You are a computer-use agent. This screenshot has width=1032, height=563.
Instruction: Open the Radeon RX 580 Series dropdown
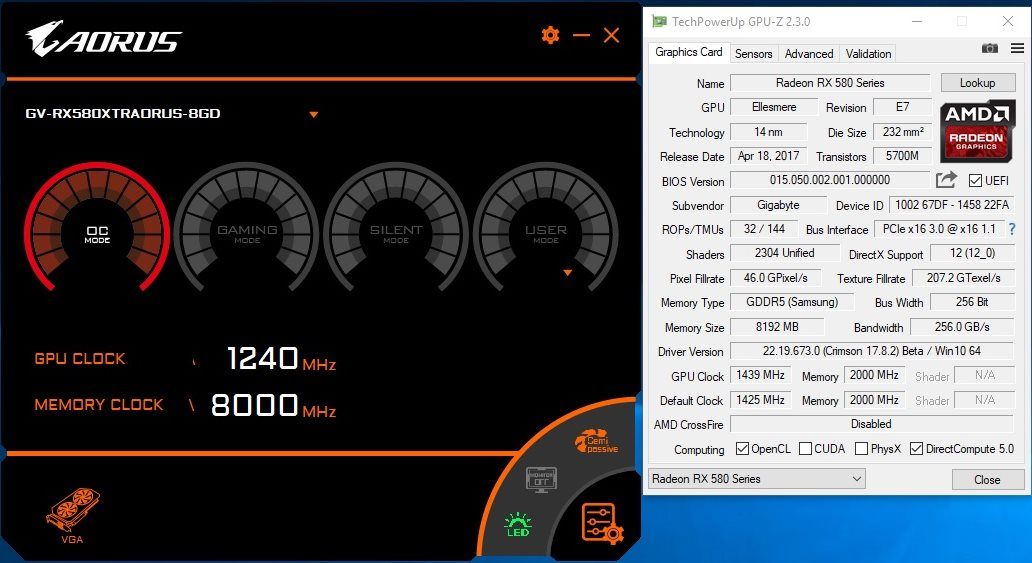(756, 479)
